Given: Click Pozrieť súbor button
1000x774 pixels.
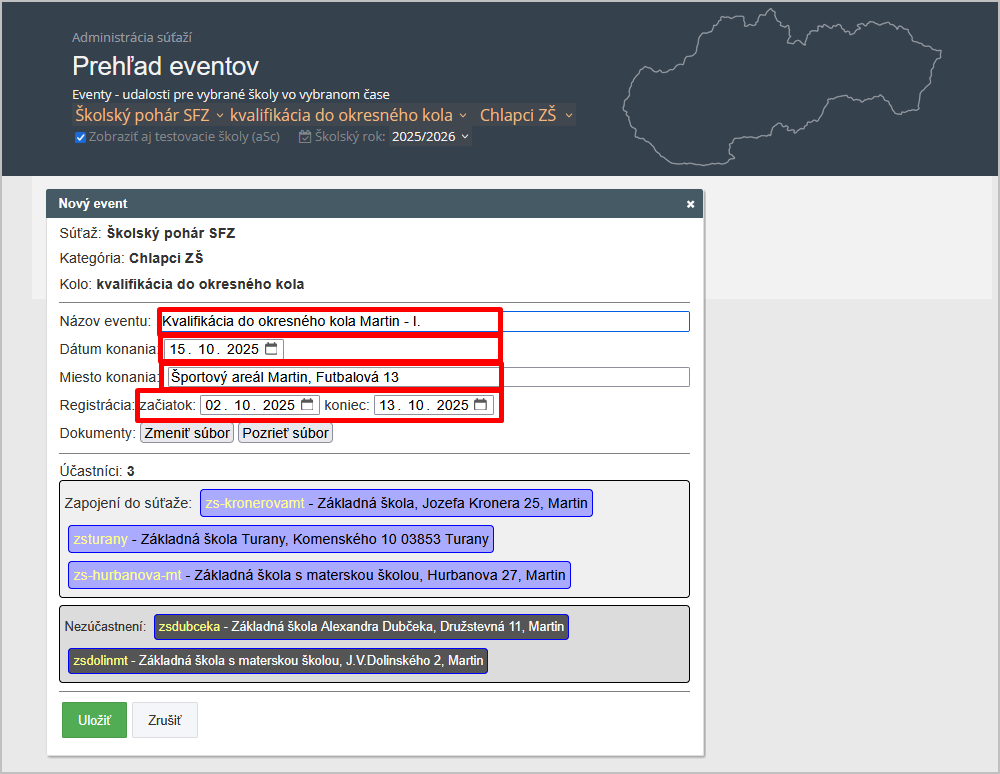Looking at the screenshot, I should (285, 433).
